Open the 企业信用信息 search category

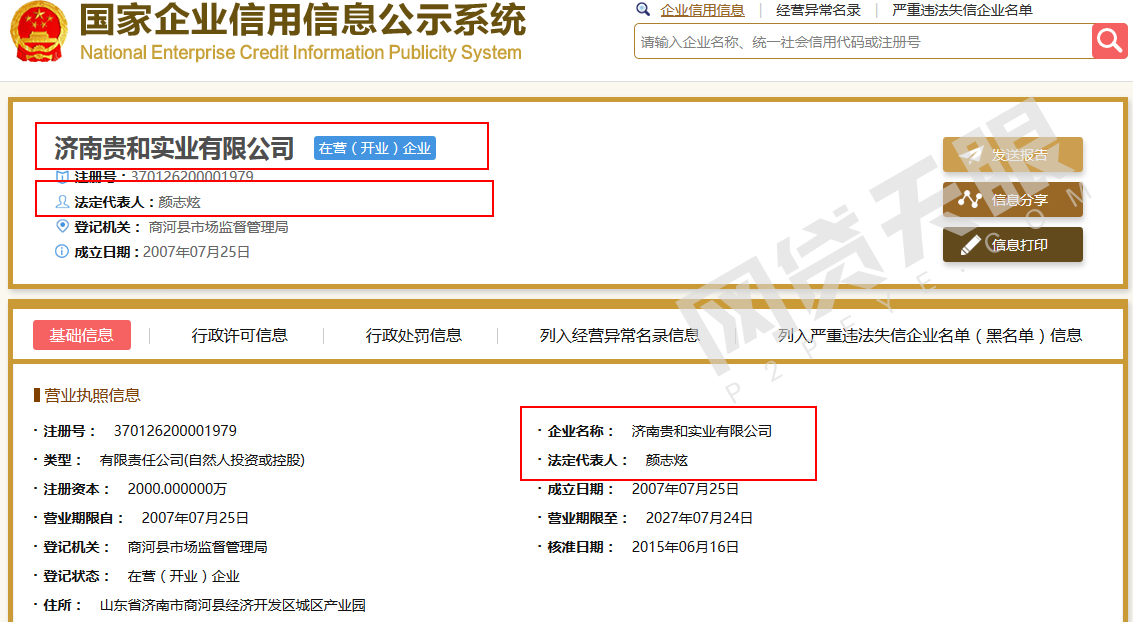click(x=702, y=10)
